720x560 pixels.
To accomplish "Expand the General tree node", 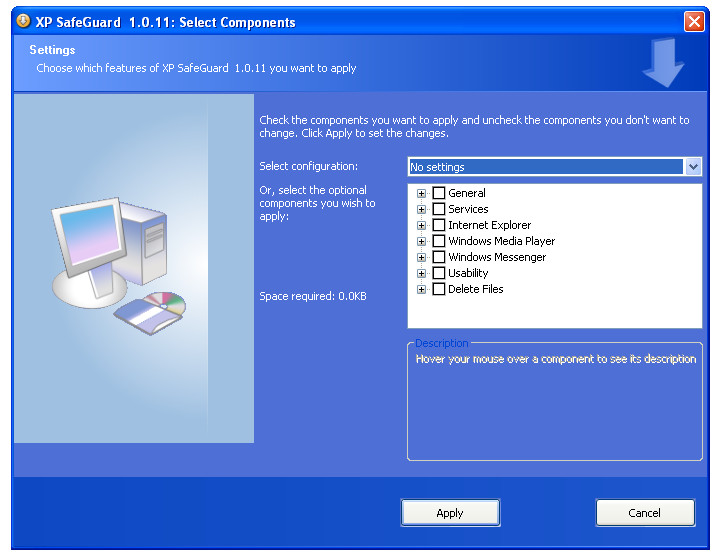I will [x=421, y=193].
